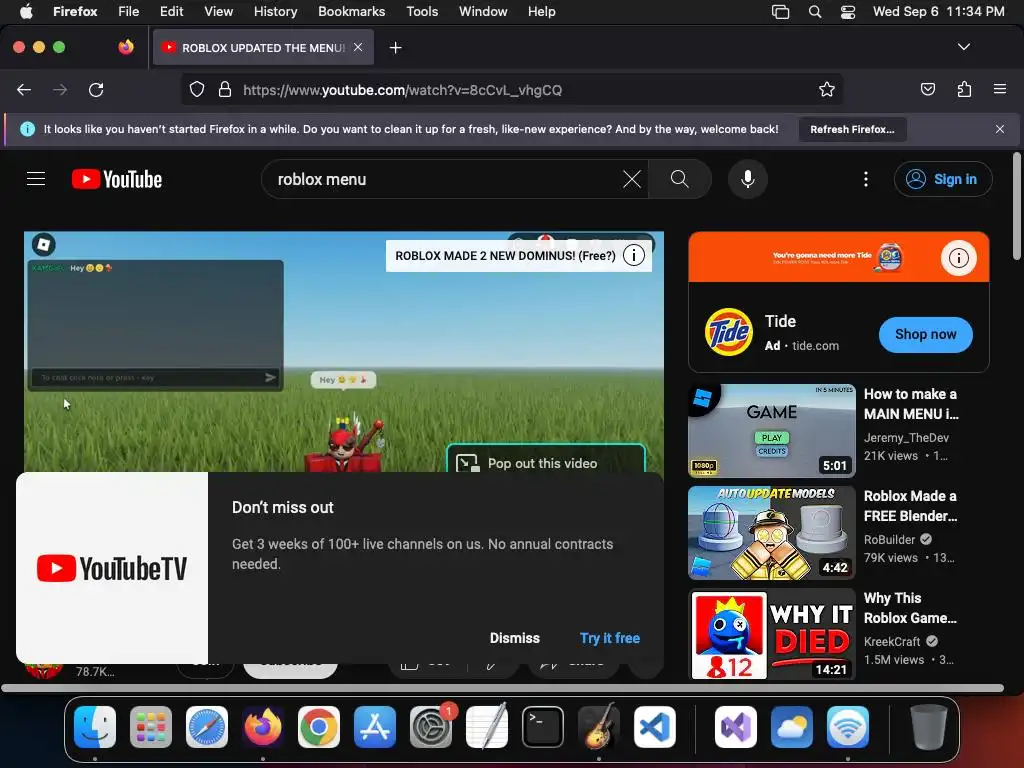The height and width of the screenshot is (768, 1024).
Task: Click the Sign in button
Action: pyautogui.click(x=943, y=179)
